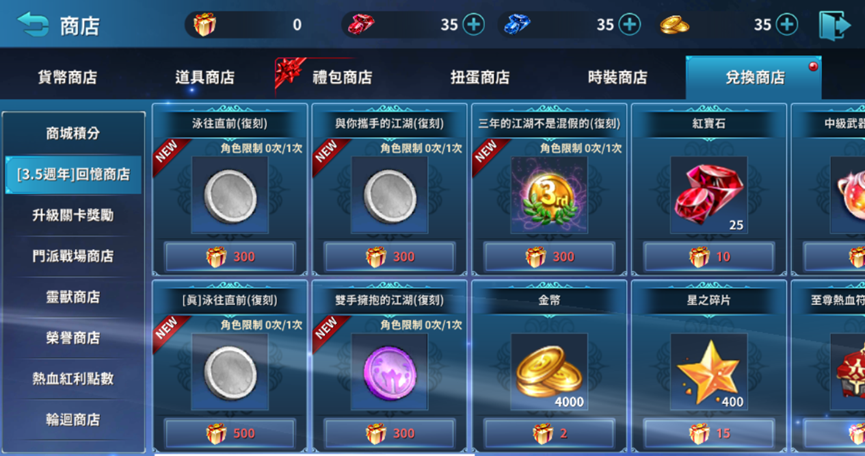Select the purple coin item icon
Image resolution: width=865 pixels, height=456 pixels.
(x=389, y=371)
